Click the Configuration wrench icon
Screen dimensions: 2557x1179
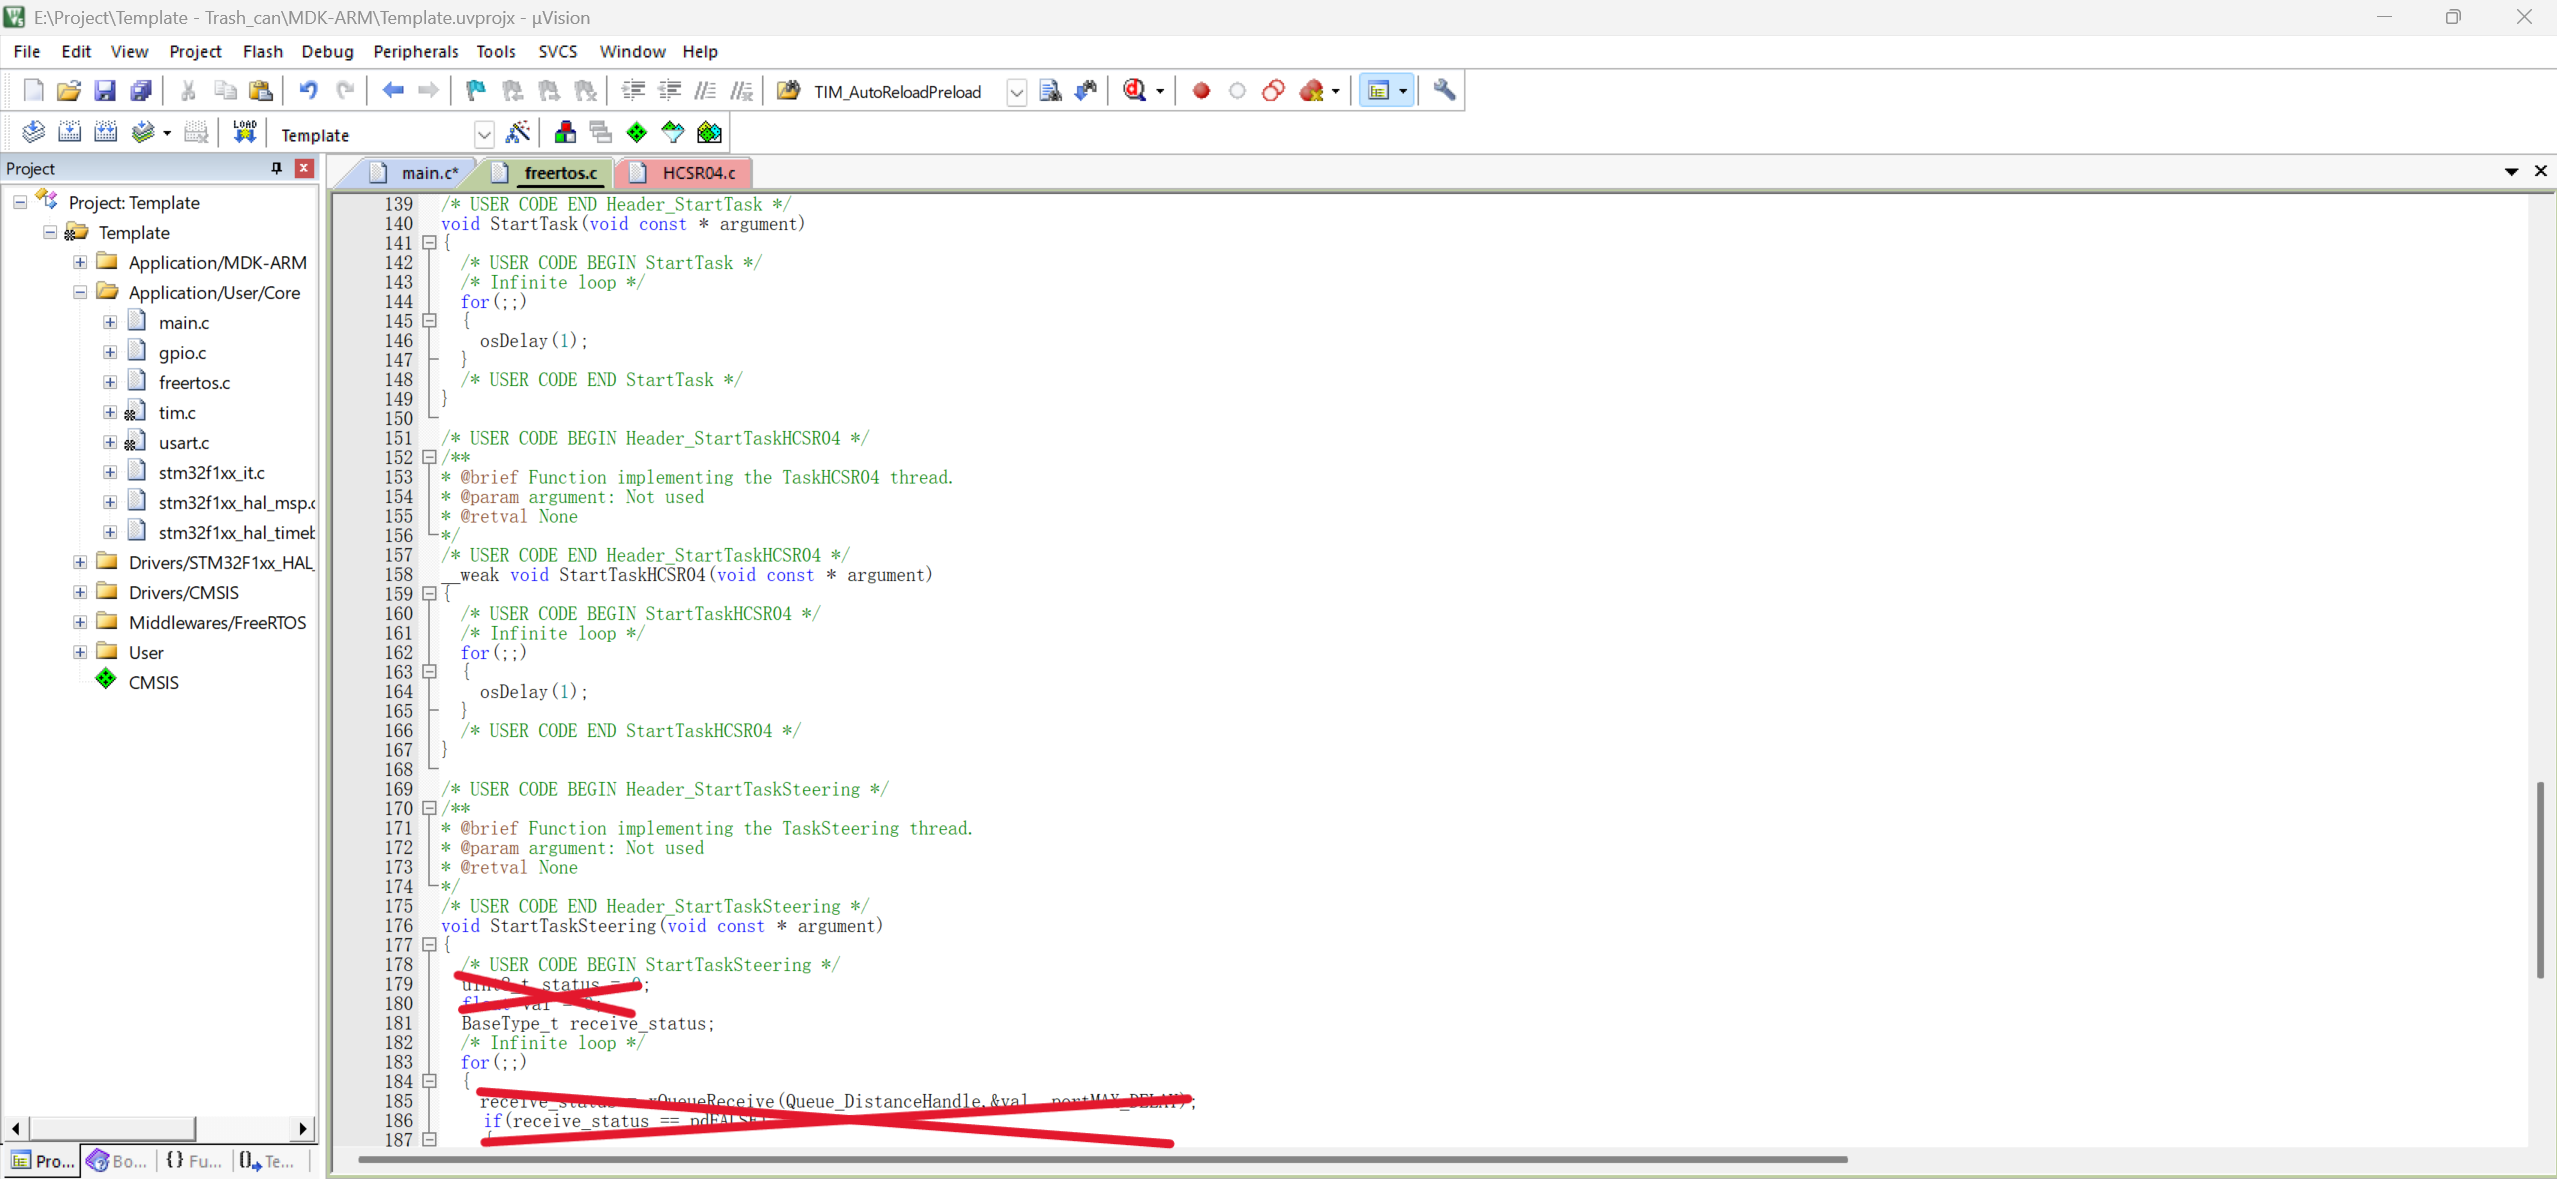1443,91
